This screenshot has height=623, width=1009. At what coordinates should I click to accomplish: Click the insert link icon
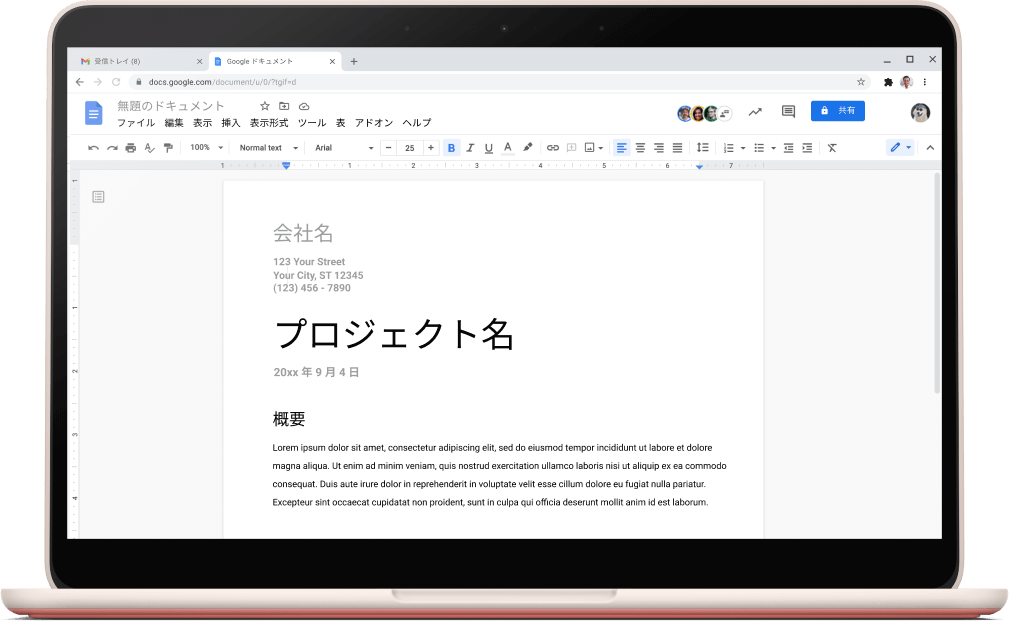pyautogui.click(x=552, y=148)
